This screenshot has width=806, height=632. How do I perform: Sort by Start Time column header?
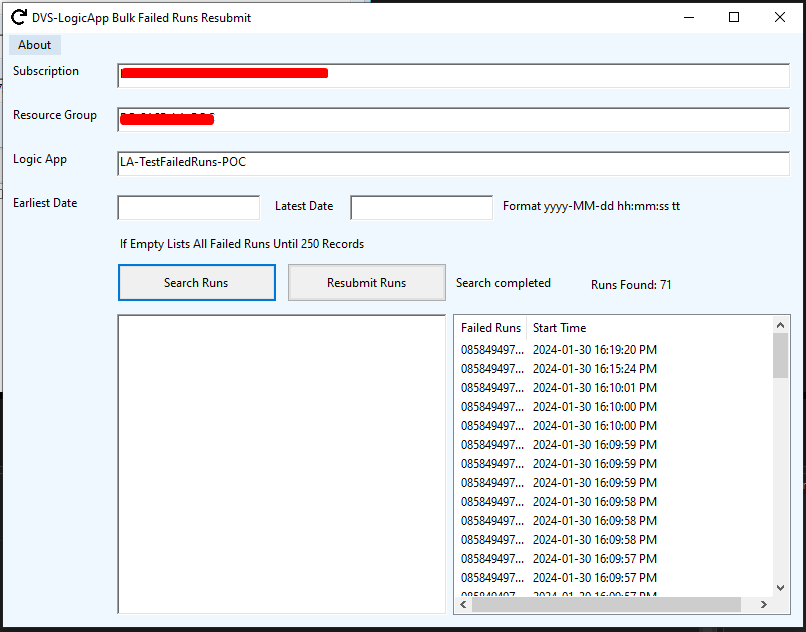click(559, 328)
